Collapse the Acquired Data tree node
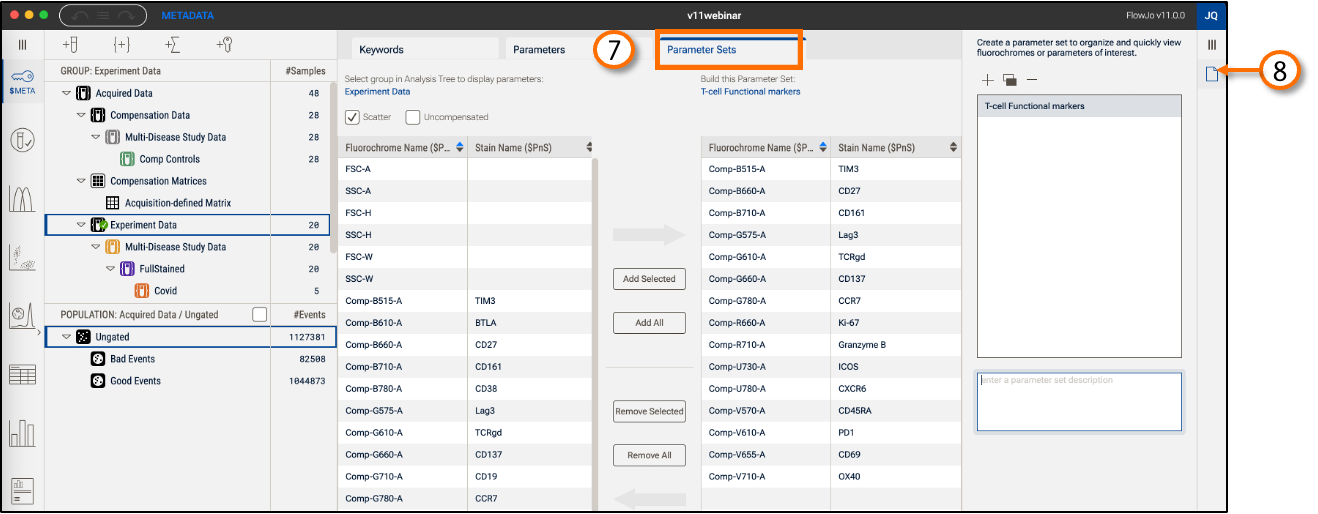The image size is (1318, 514). click(x=67, y=93)
